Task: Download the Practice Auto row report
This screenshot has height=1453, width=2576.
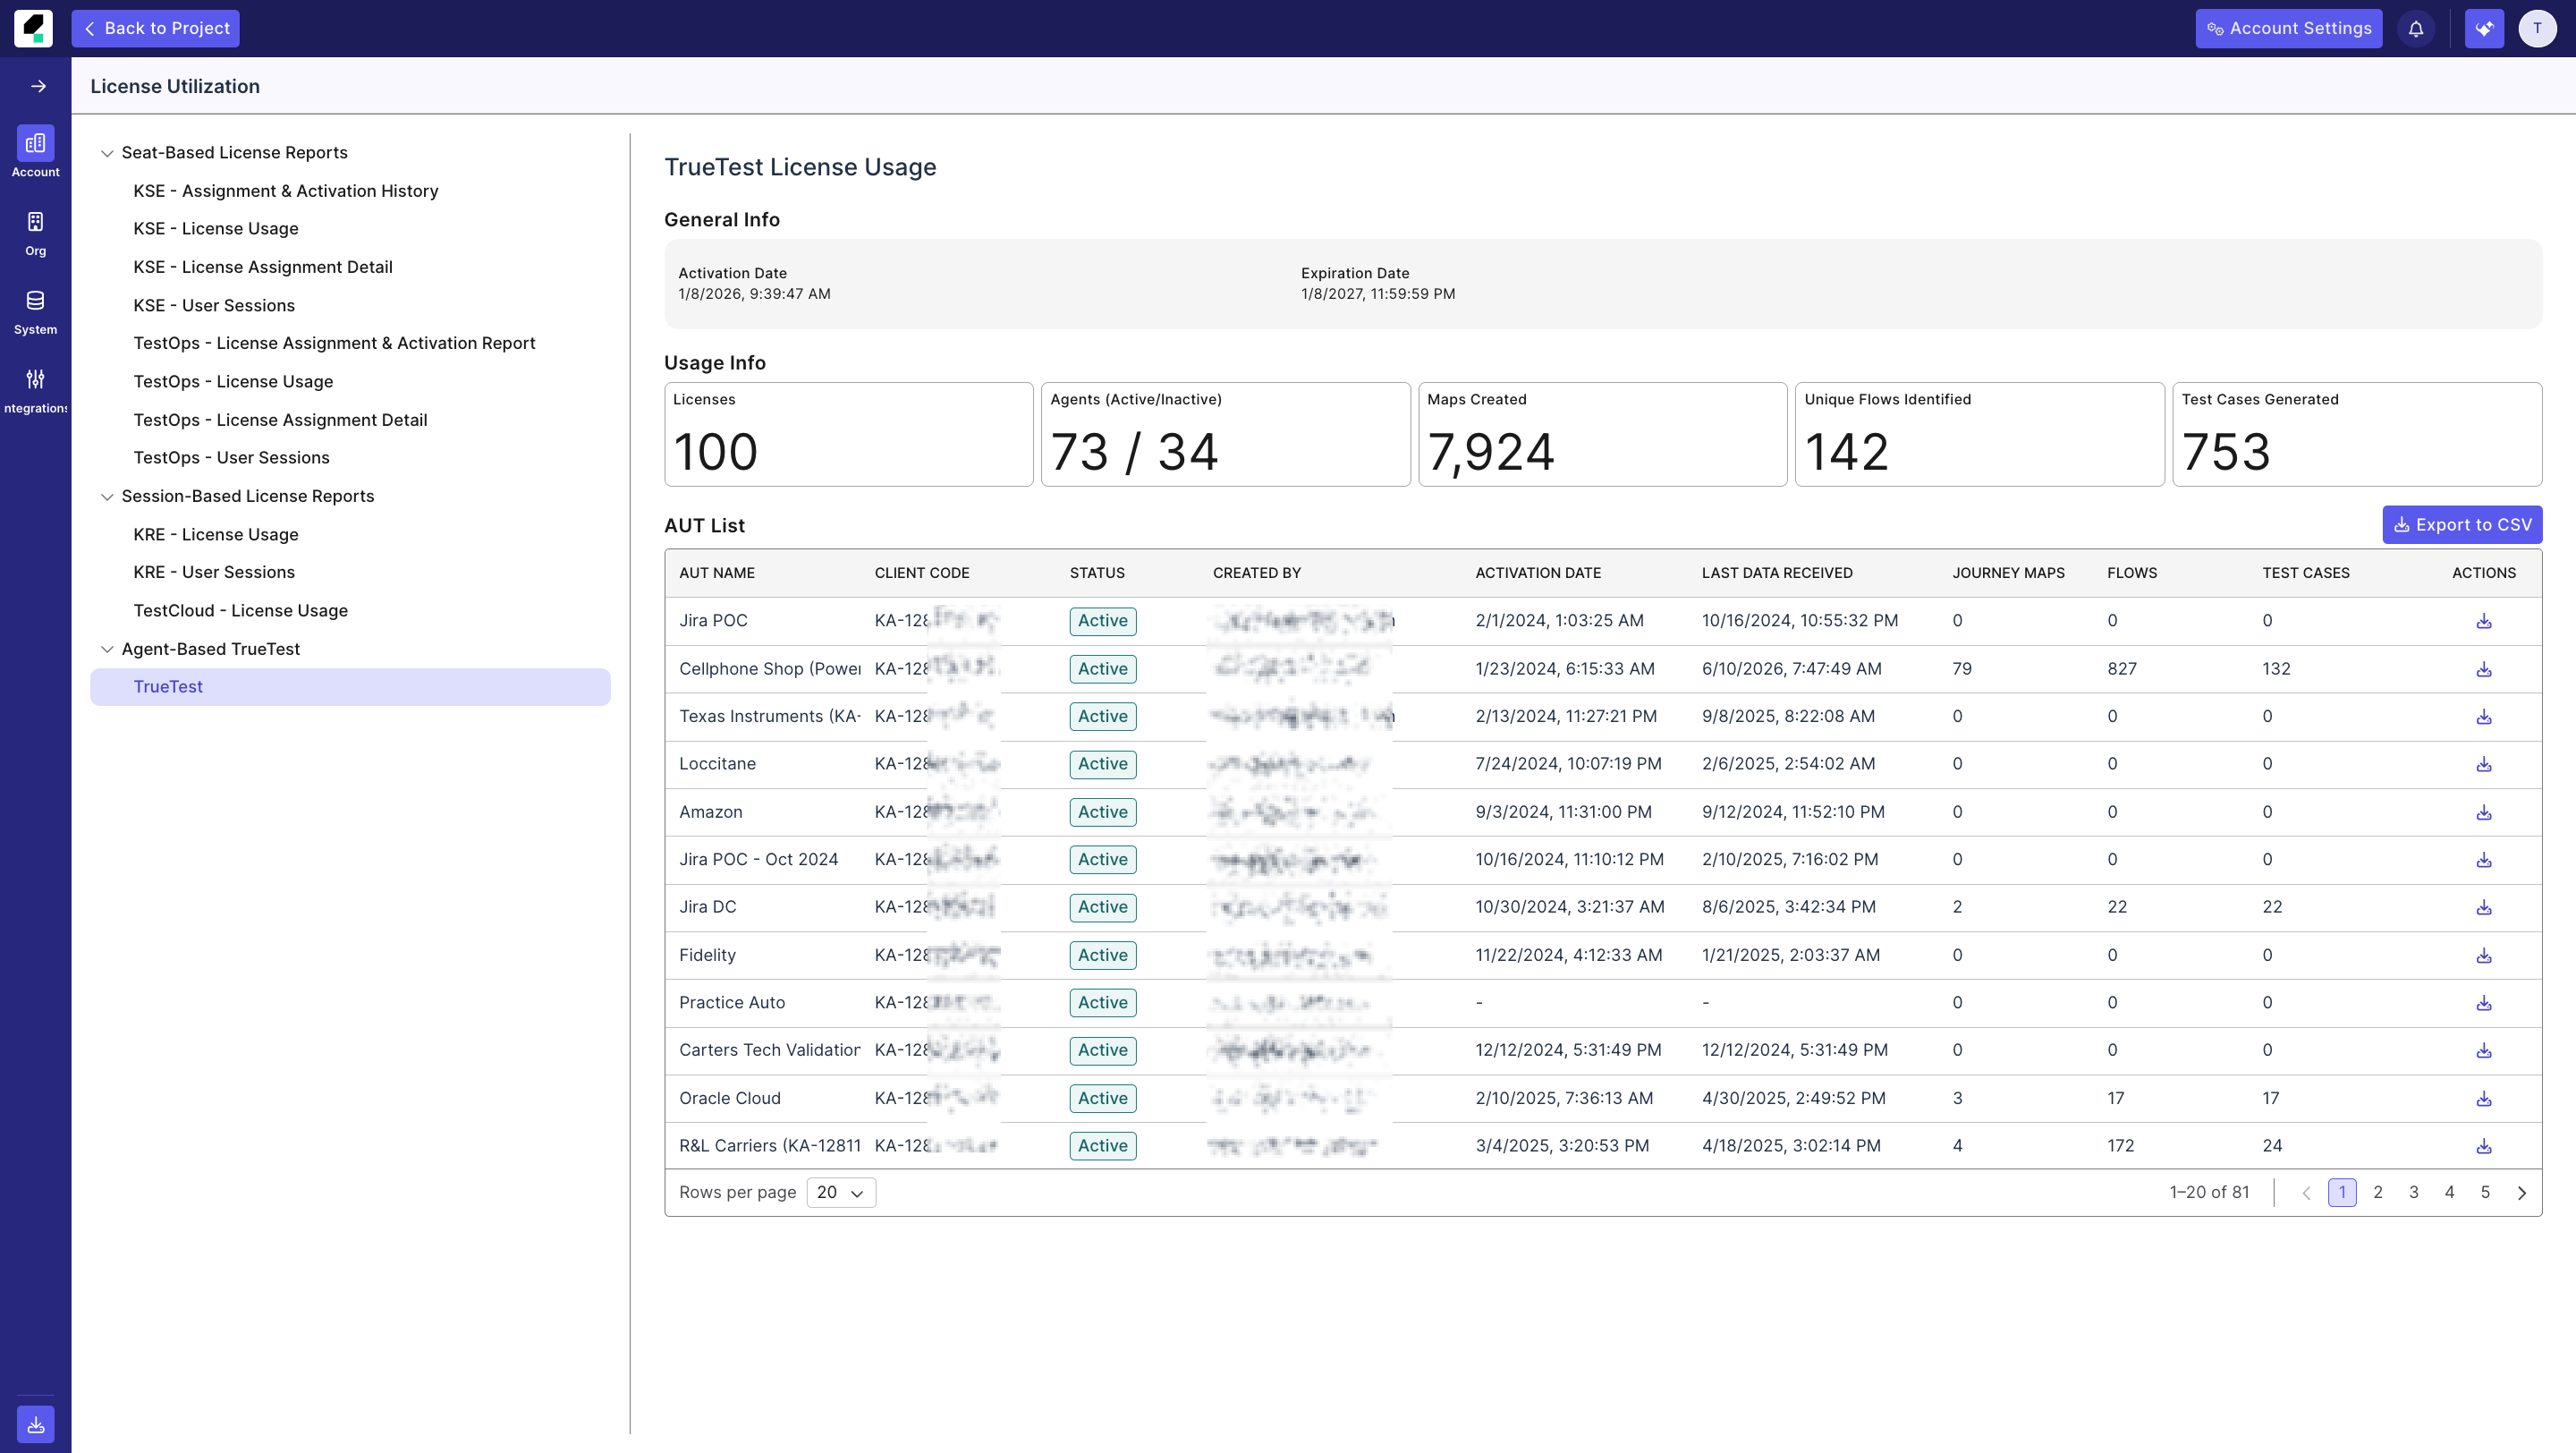Action: (2483, 1003)
